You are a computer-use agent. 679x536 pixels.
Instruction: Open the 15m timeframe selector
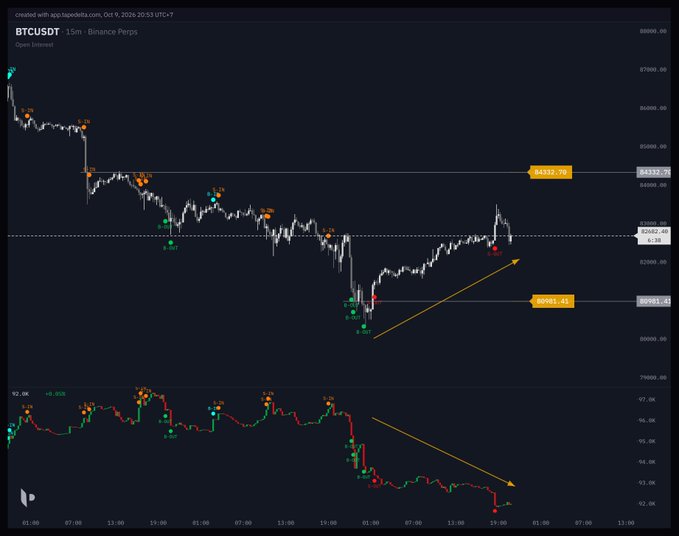(74, 32)
